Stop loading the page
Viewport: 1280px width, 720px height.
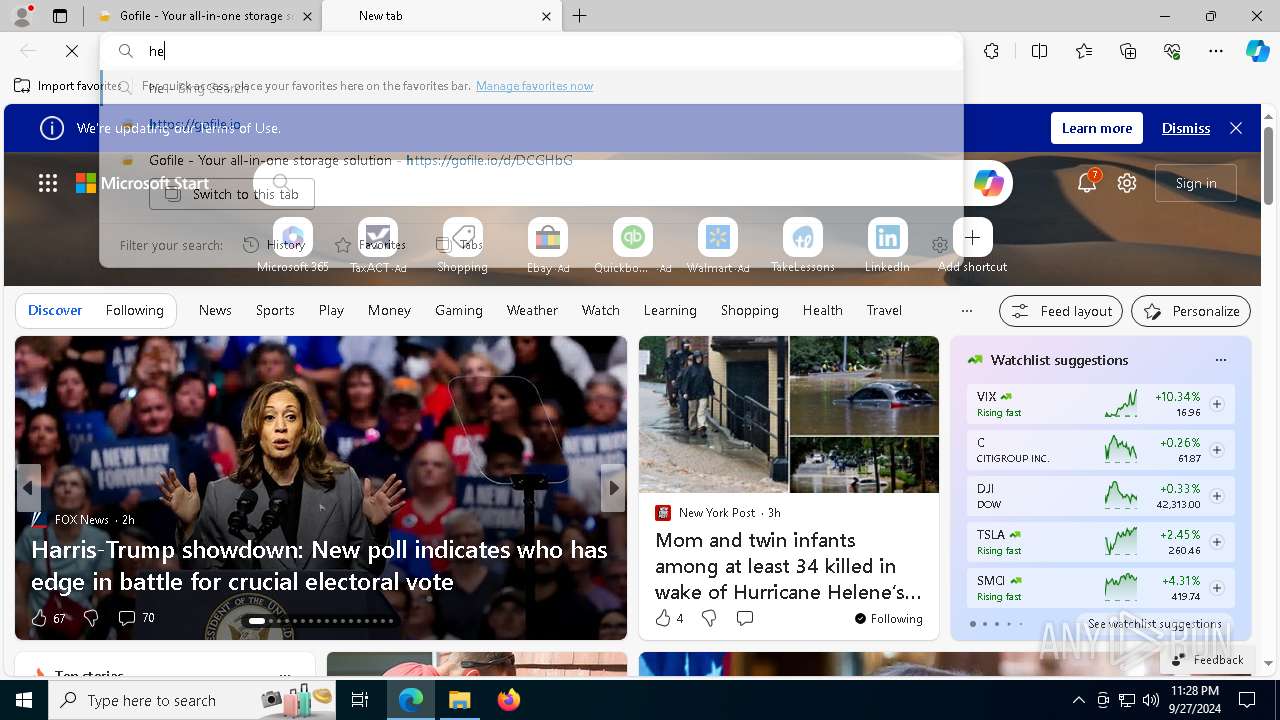72,51
